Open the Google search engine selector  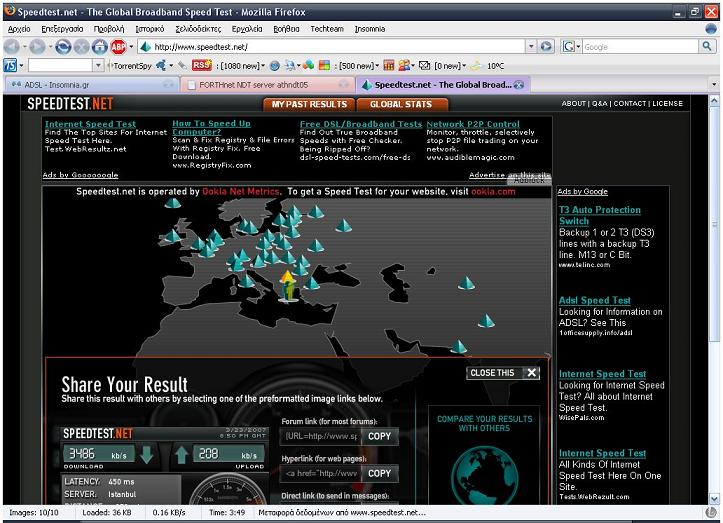point(571,47)
